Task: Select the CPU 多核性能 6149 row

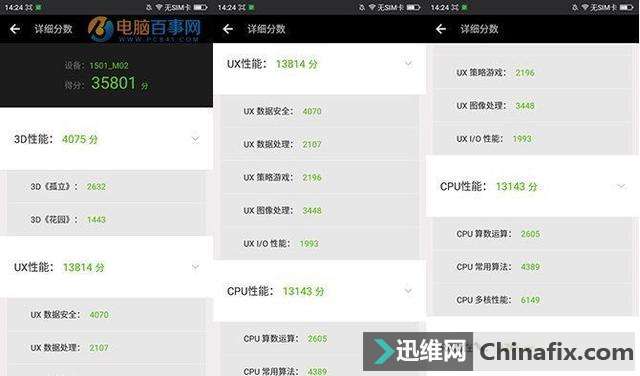Action: pos(533,300)
